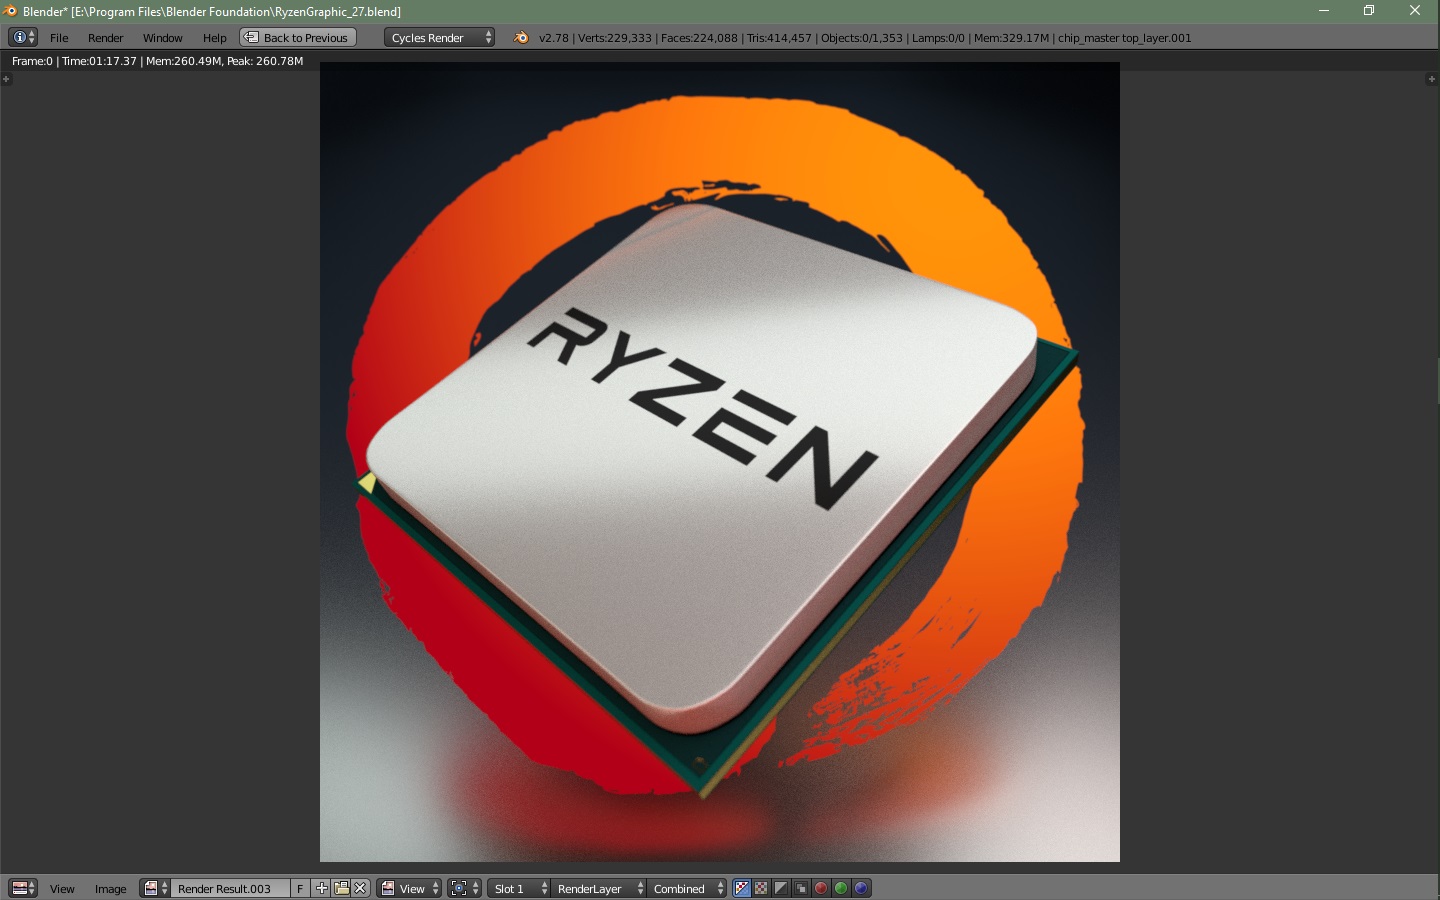Open the Slot 1 render slot dropdown
This screenshot has width=1440, height=900.
pyautogui.click(x=518, y=888)
